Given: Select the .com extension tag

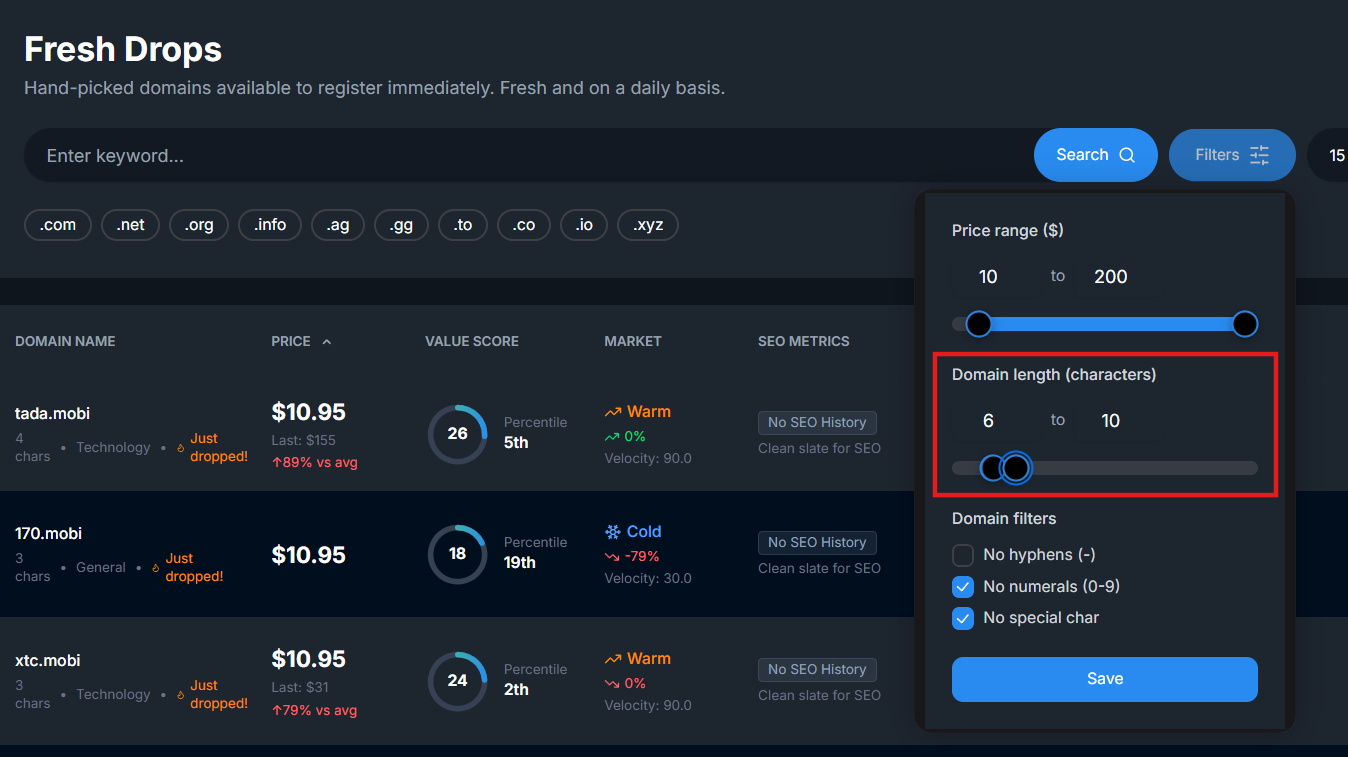Looking at the screenshot, I should click(58, 225).
